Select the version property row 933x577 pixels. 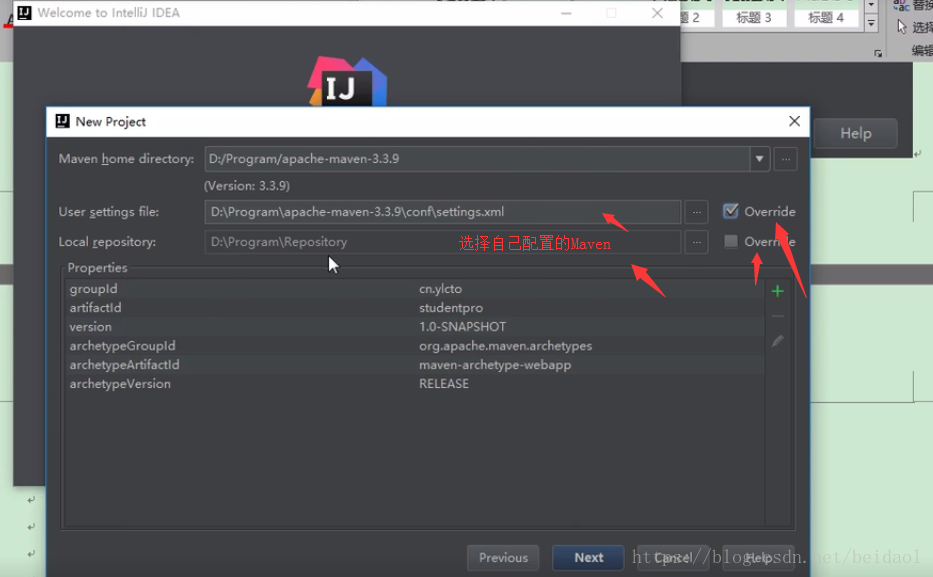(415, 327)
